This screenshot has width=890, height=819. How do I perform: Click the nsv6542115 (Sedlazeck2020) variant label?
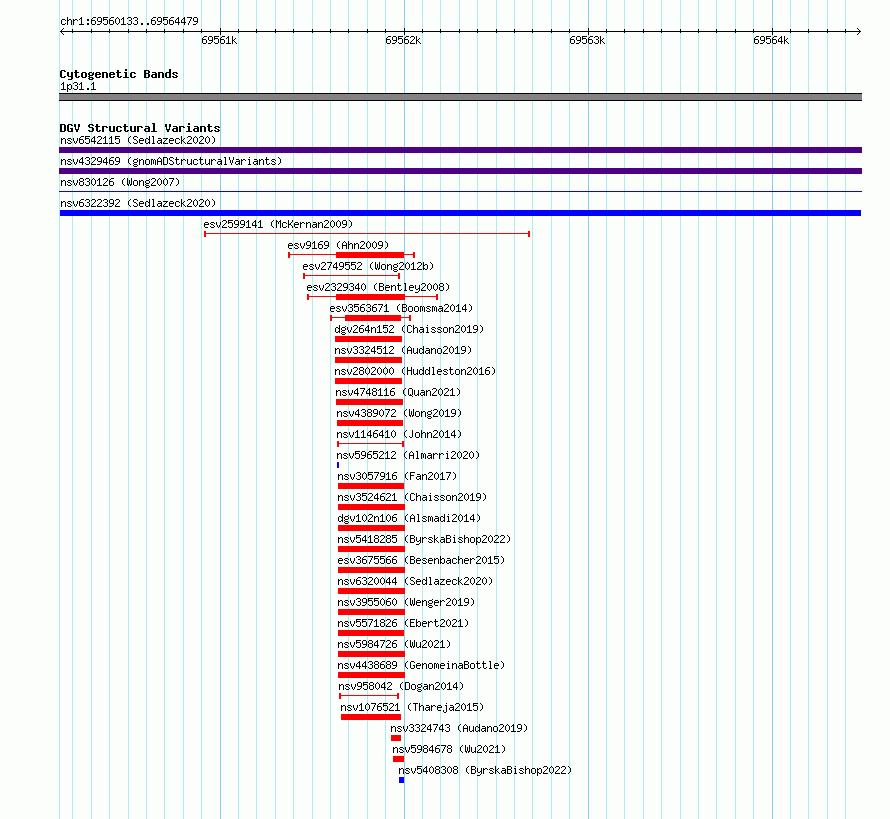[x=138, y=140]
